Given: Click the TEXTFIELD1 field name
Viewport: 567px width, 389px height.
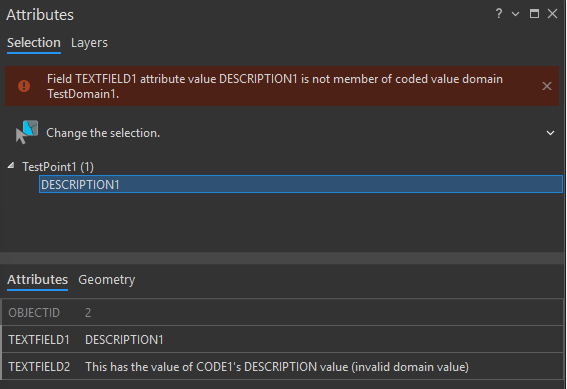Looking at the screenshot, I should [39, 340].
